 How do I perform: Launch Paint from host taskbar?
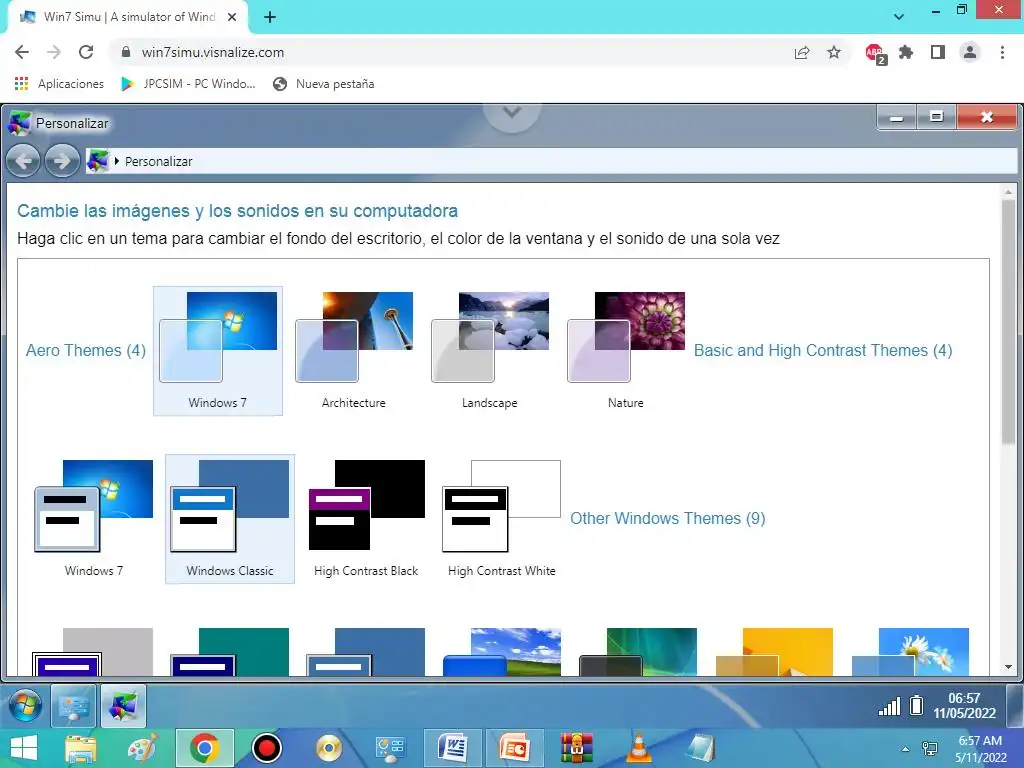[142, 748]
